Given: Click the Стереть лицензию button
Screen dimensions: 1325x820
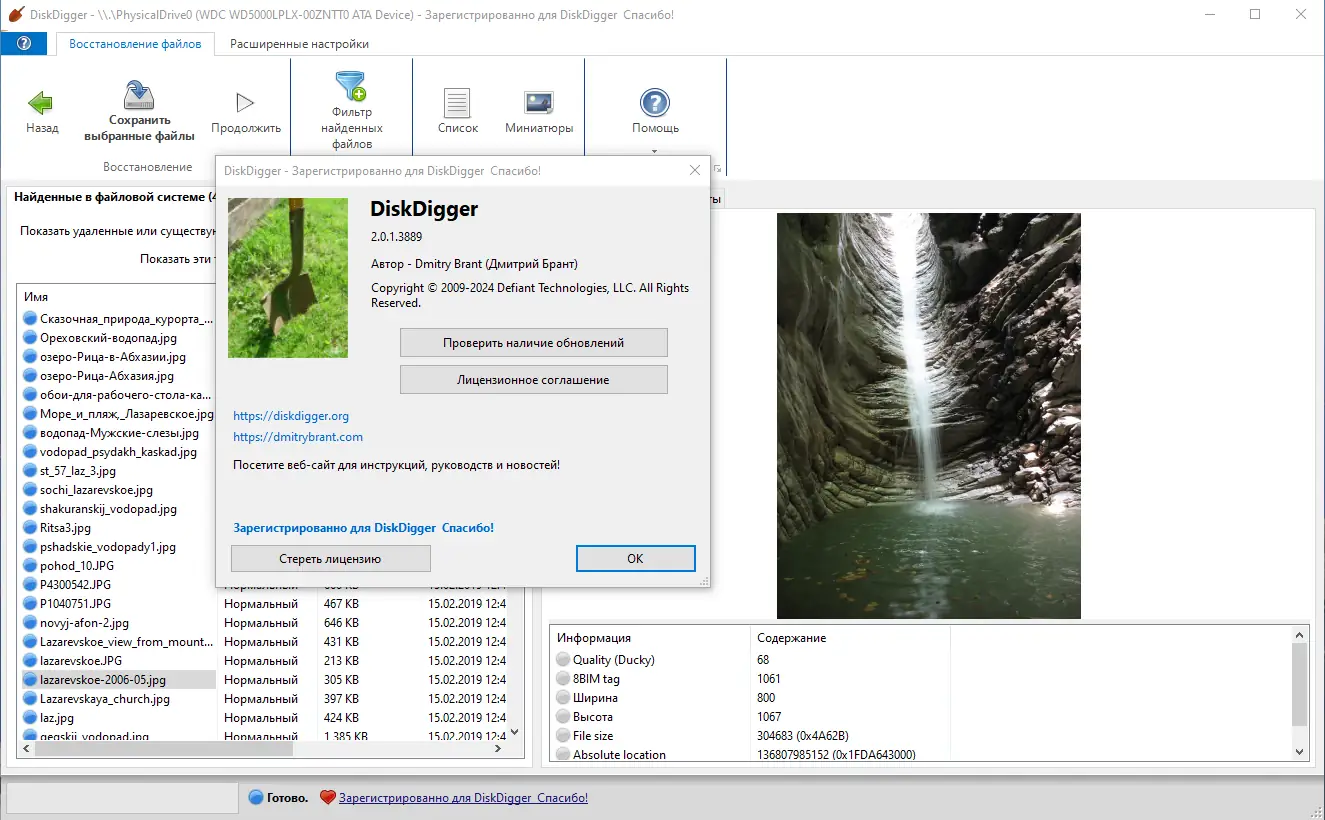Looking at the screenshot, I should pyautogui.click(x=331, y=559).
